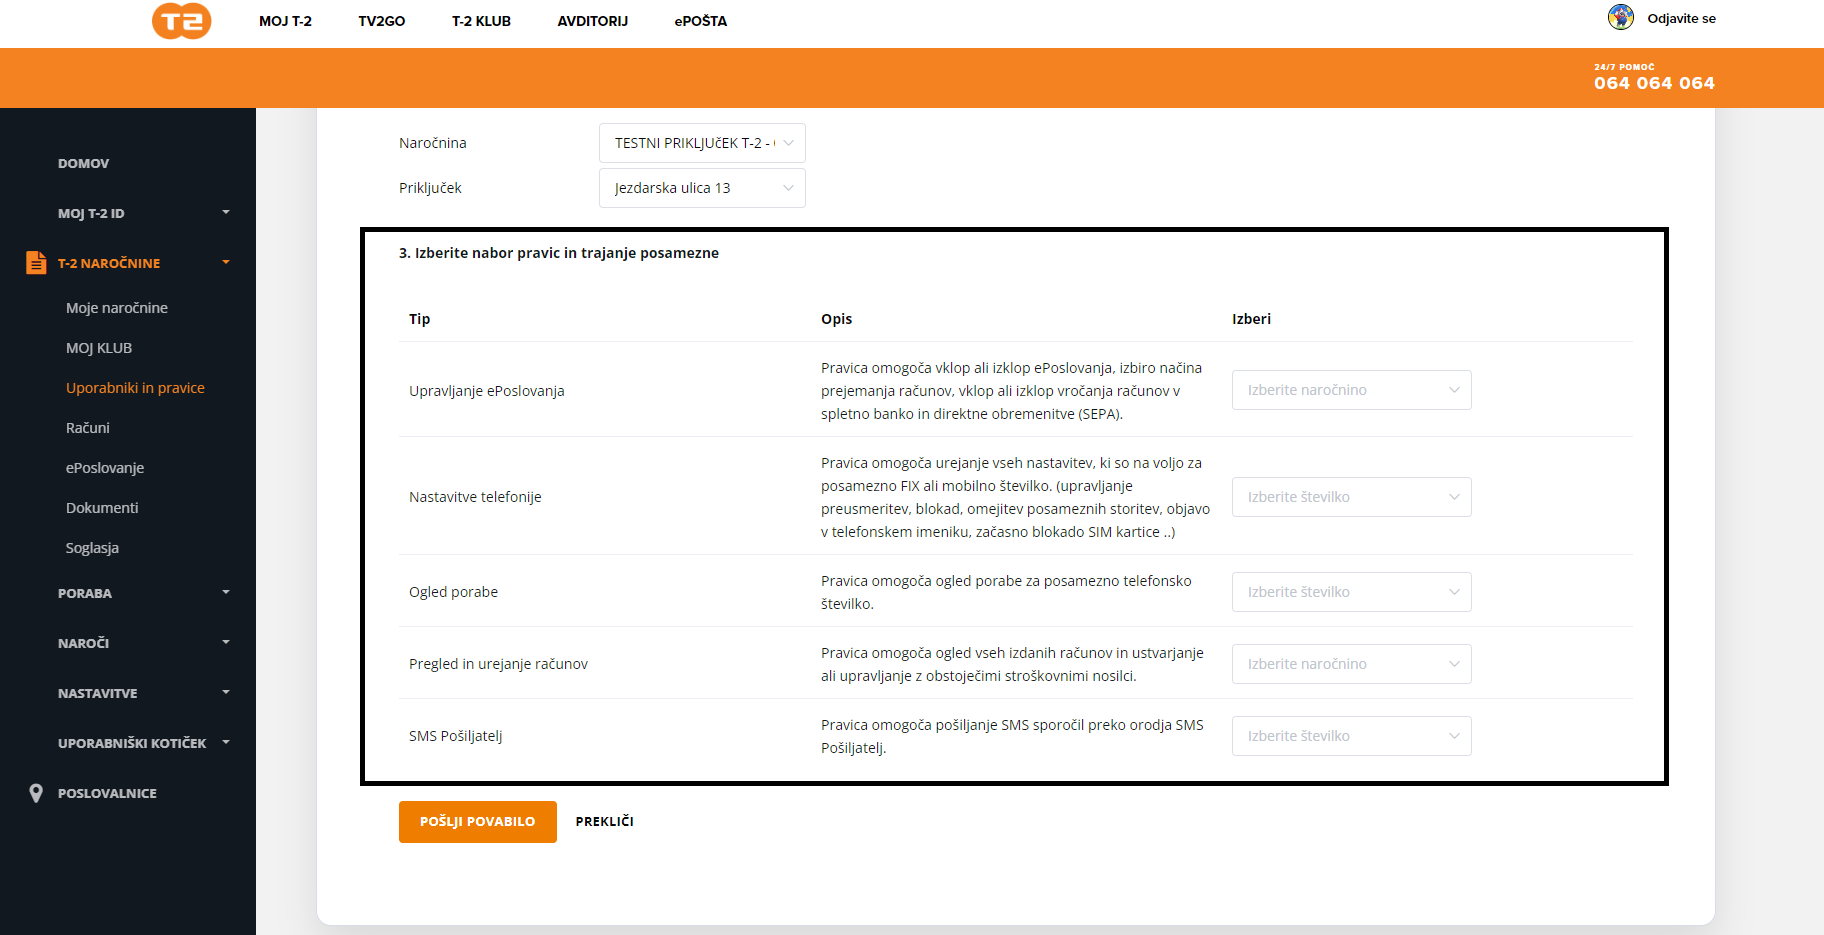Click the T-2 Naročnine document icon

tap(36, 263)
